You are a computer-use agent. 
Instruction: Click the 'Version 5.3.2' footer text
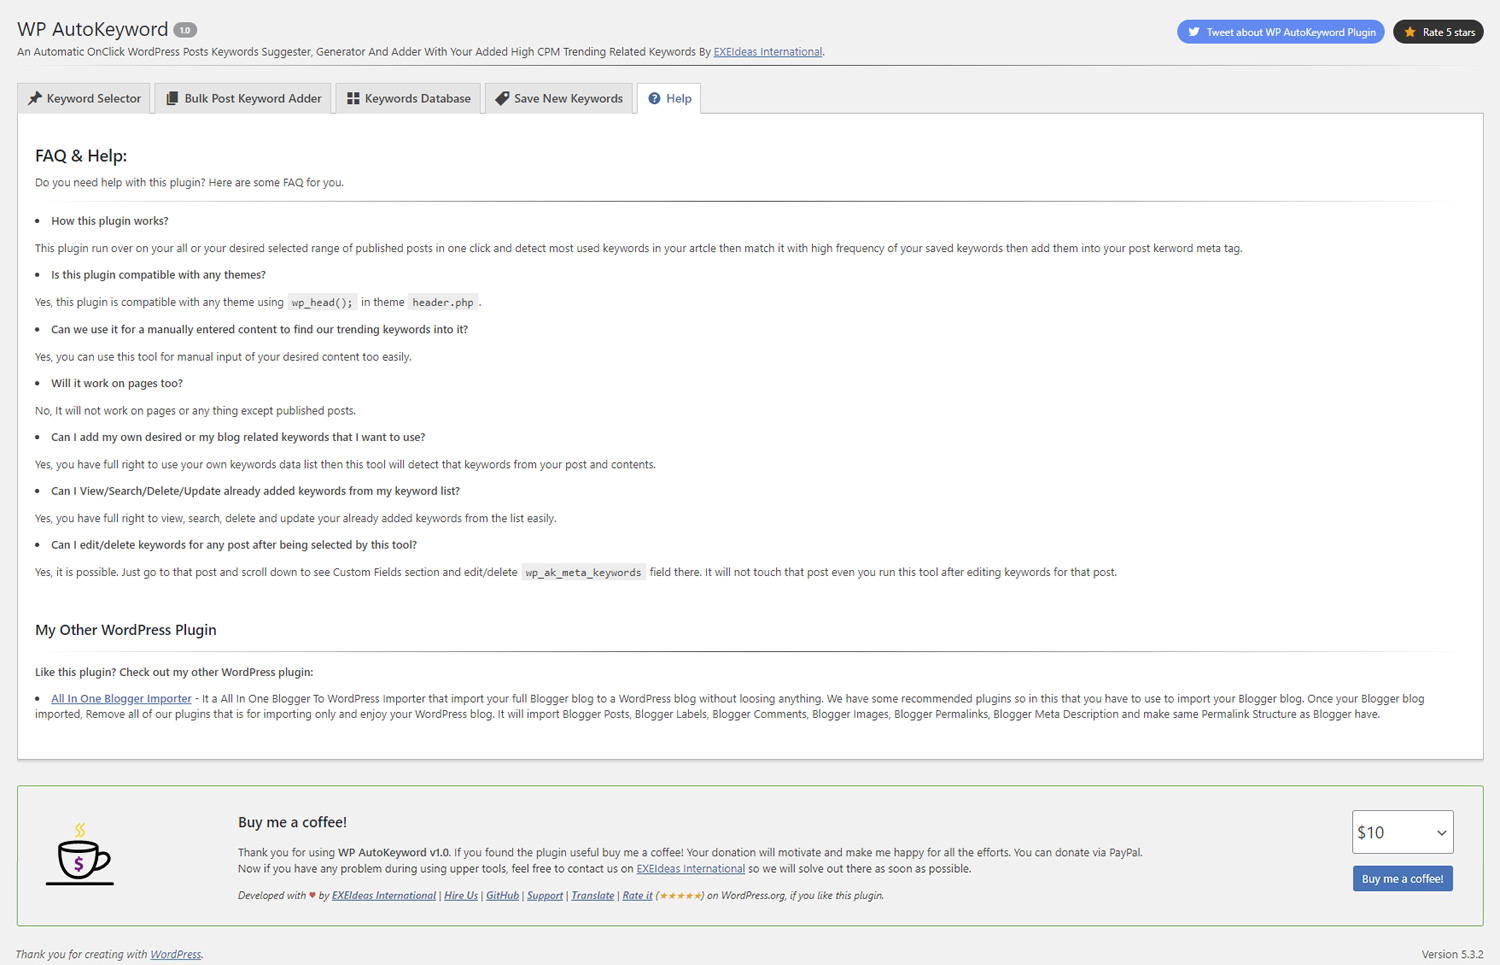coord(1452,955)
